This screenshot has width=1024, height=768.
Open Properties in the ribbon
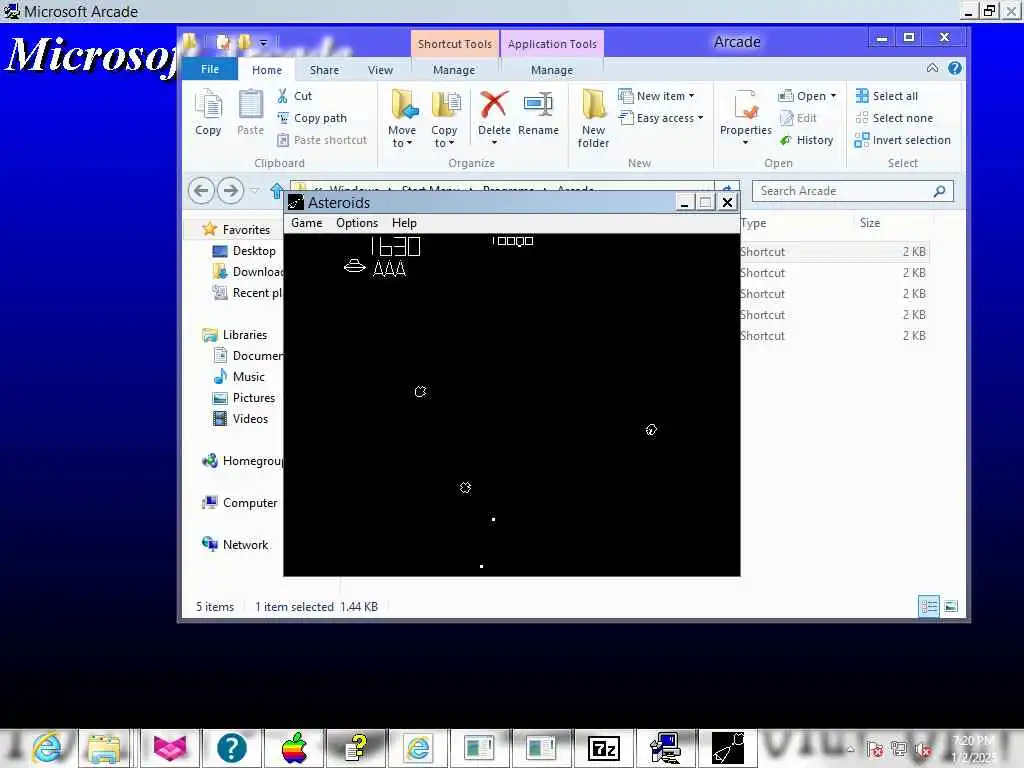pos(746,117)
